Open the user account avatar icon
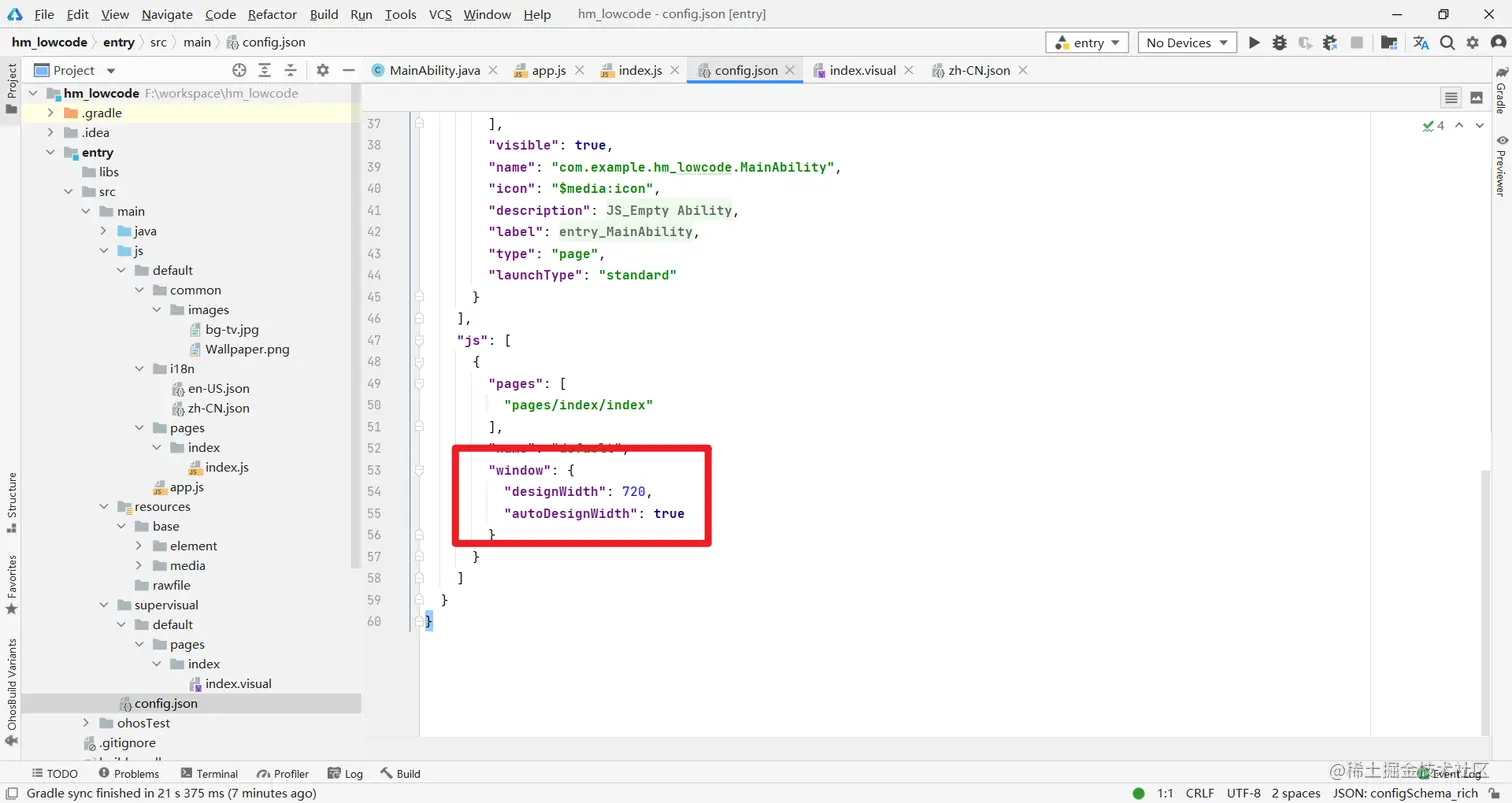The height and width of the screenshot is (803, 1512). click(1497, 43)
